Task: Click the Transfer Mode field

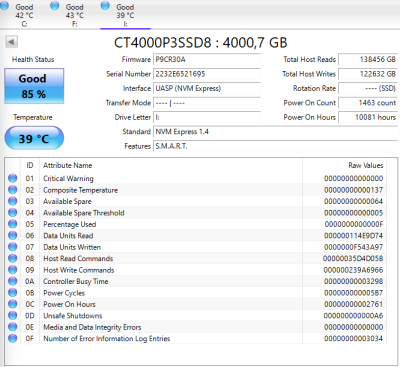Action: [207, 103]
